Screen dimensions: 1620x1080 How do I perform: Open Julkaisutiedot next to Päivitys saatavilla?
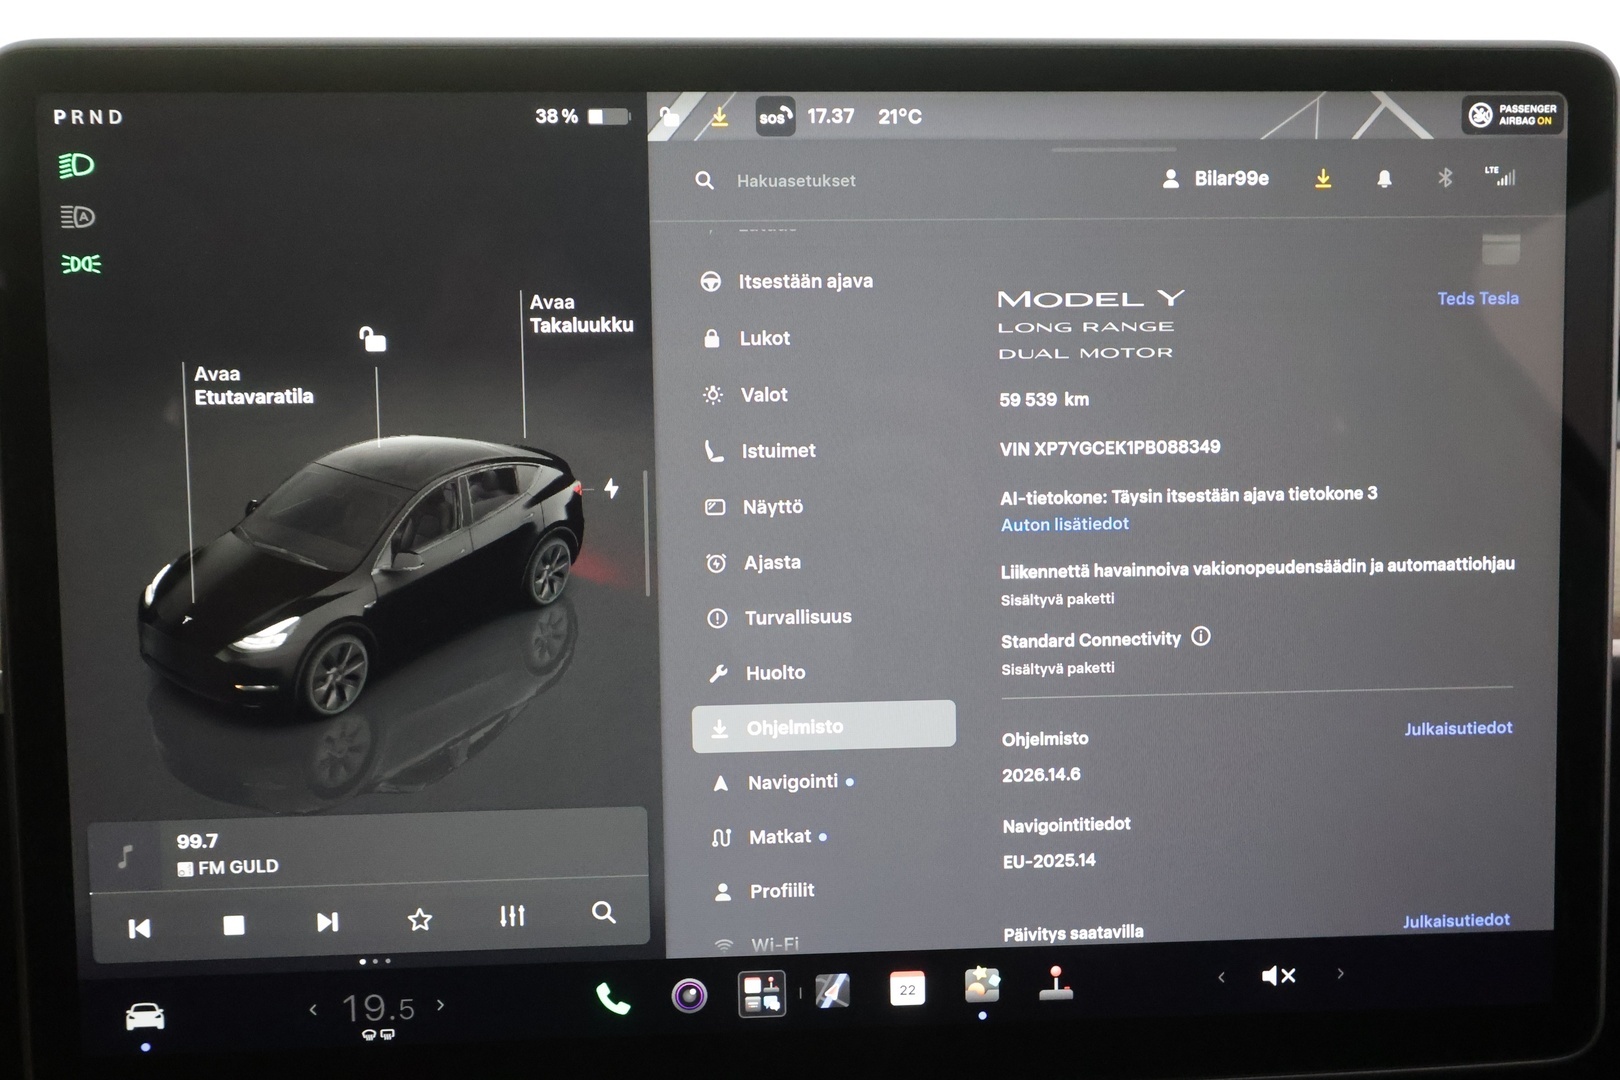(1456, 920)
